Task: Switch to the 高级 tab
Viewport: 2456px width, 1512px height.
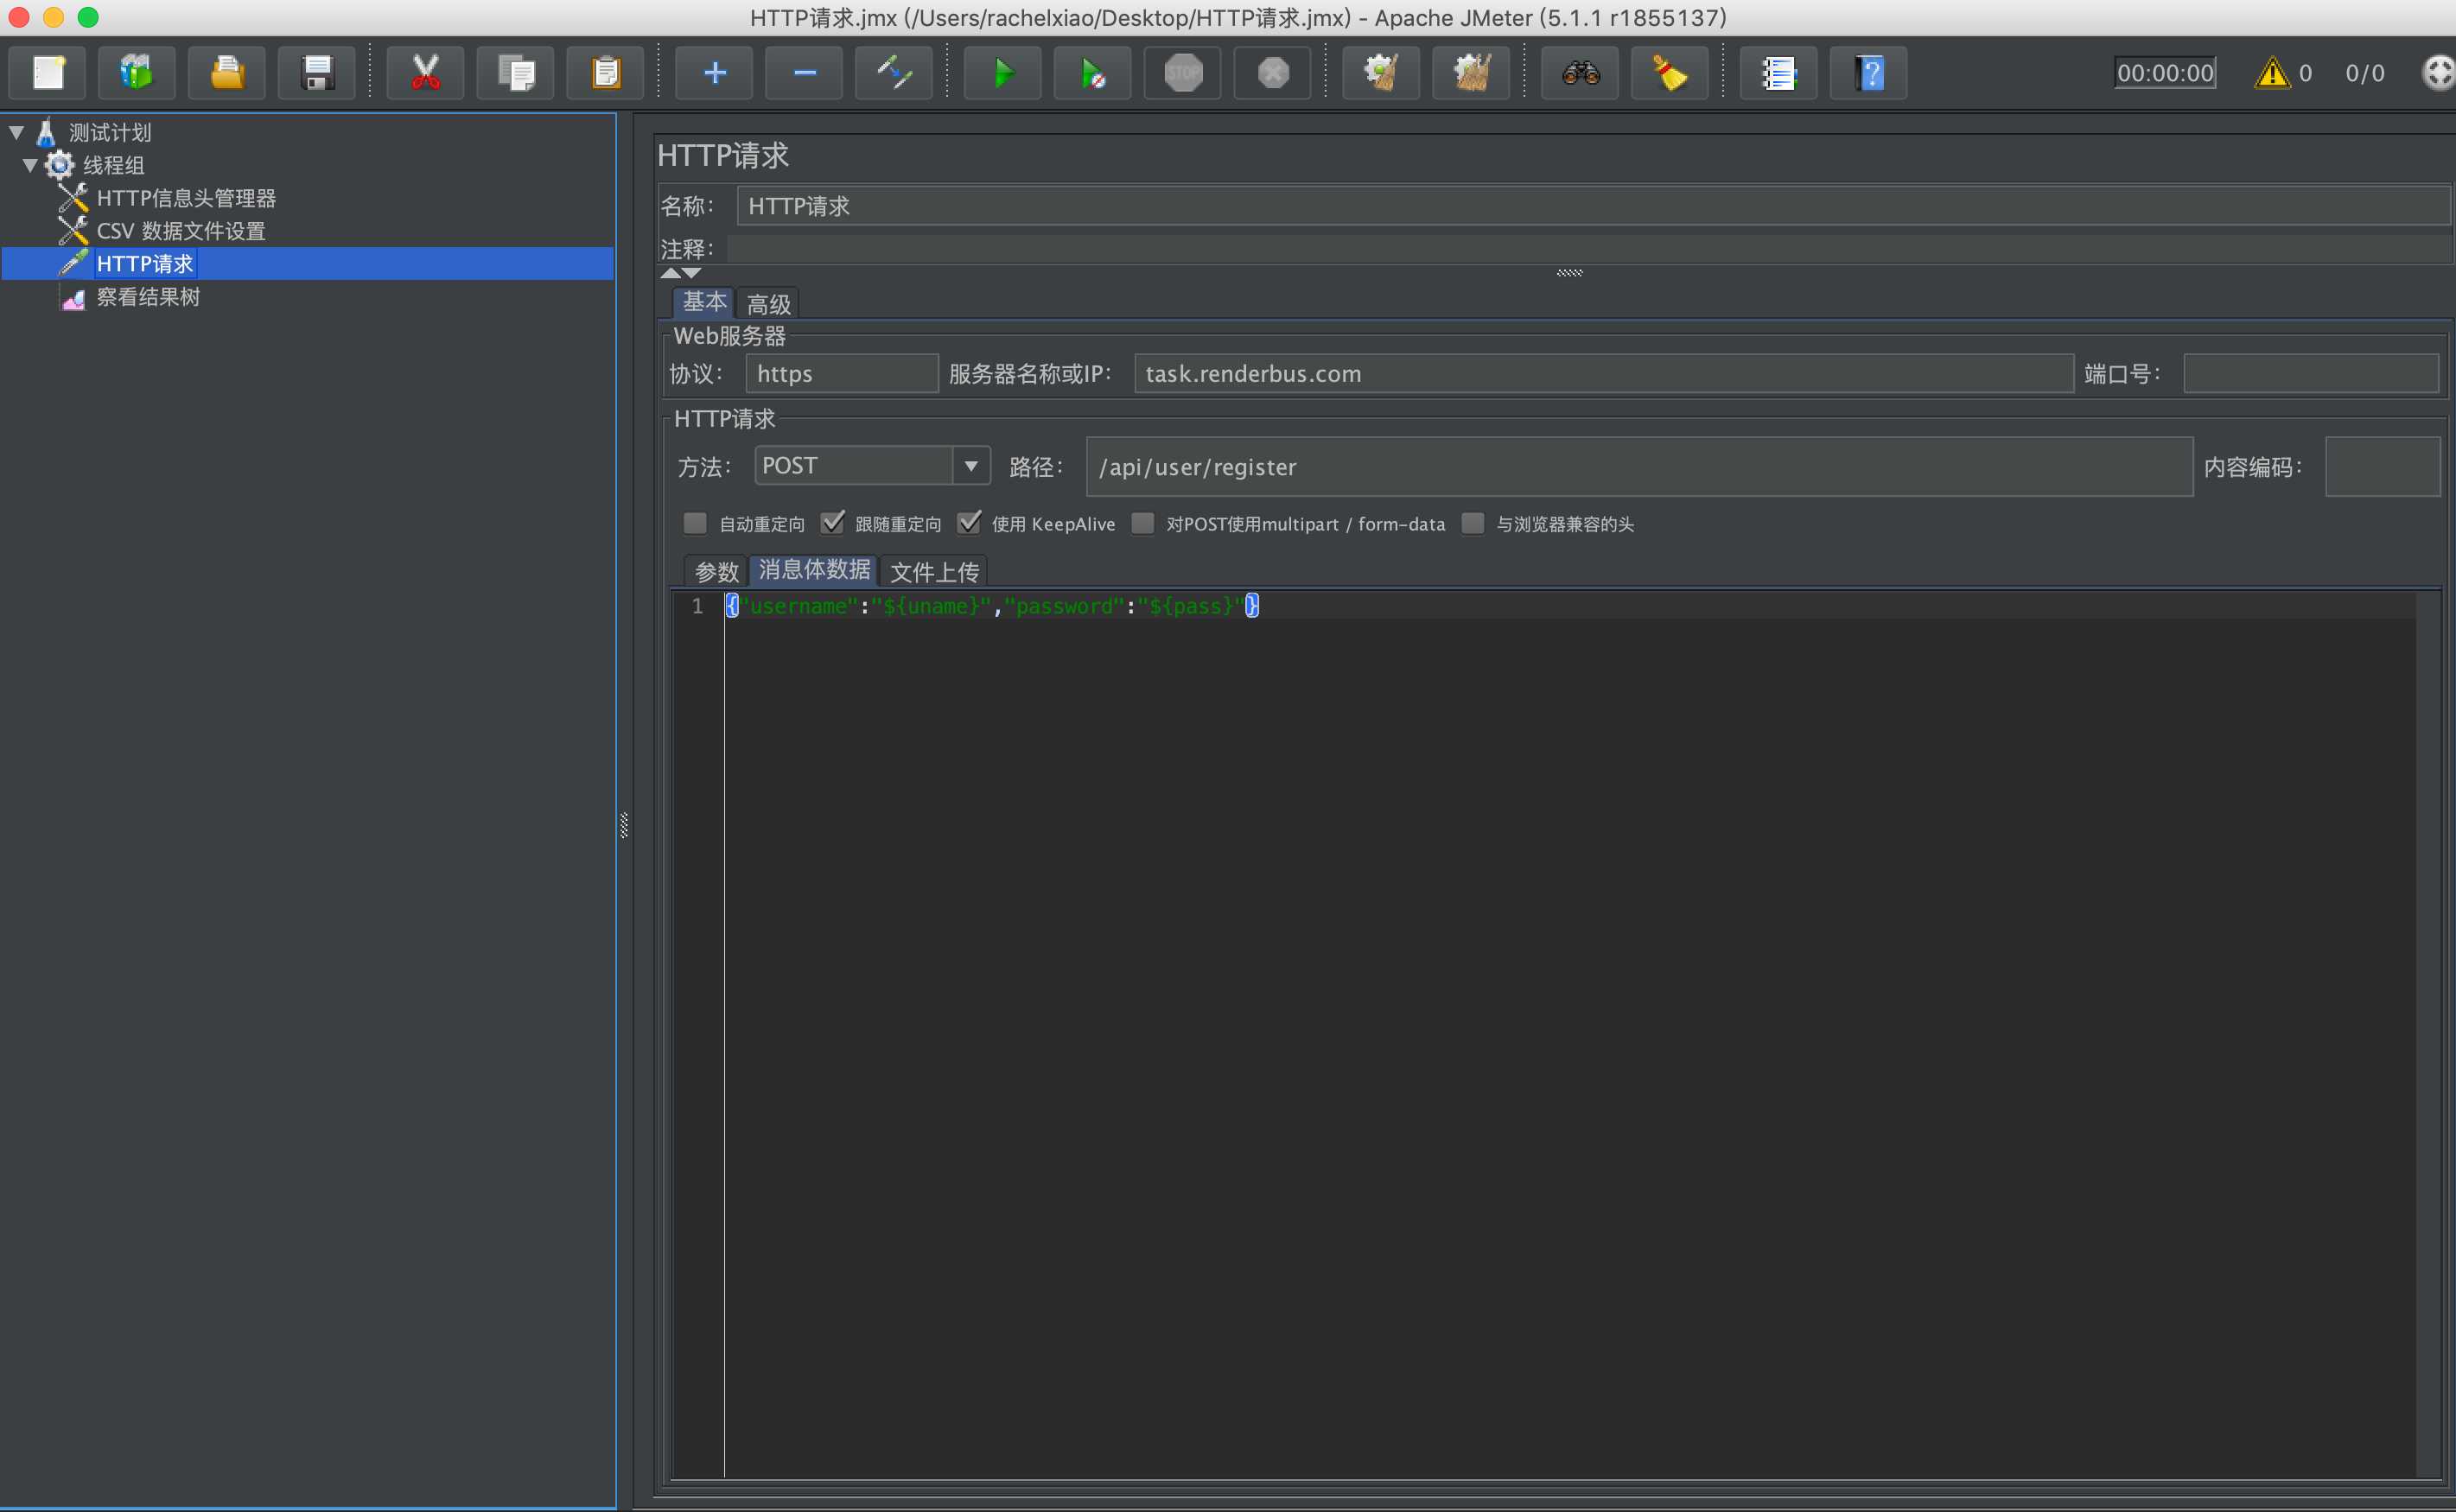Action: click(768, 304)
